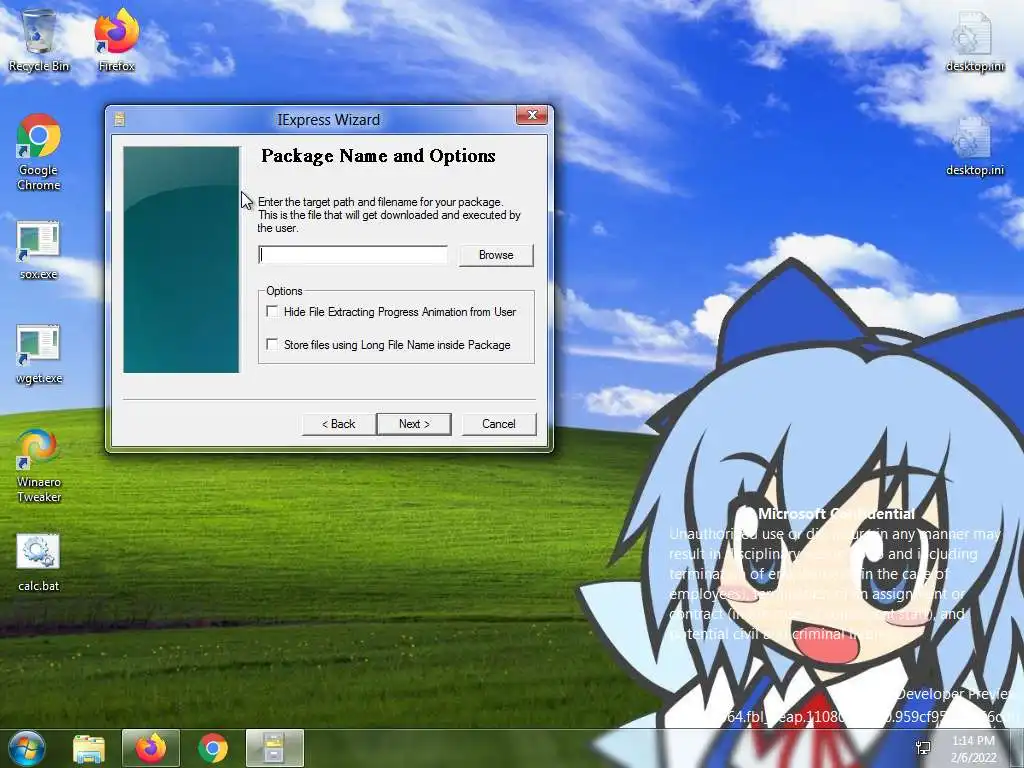This screenshot has height=768, width=1024.
Task: Select the upper desktop.ini file icon
Action: [x=974, y=40]
